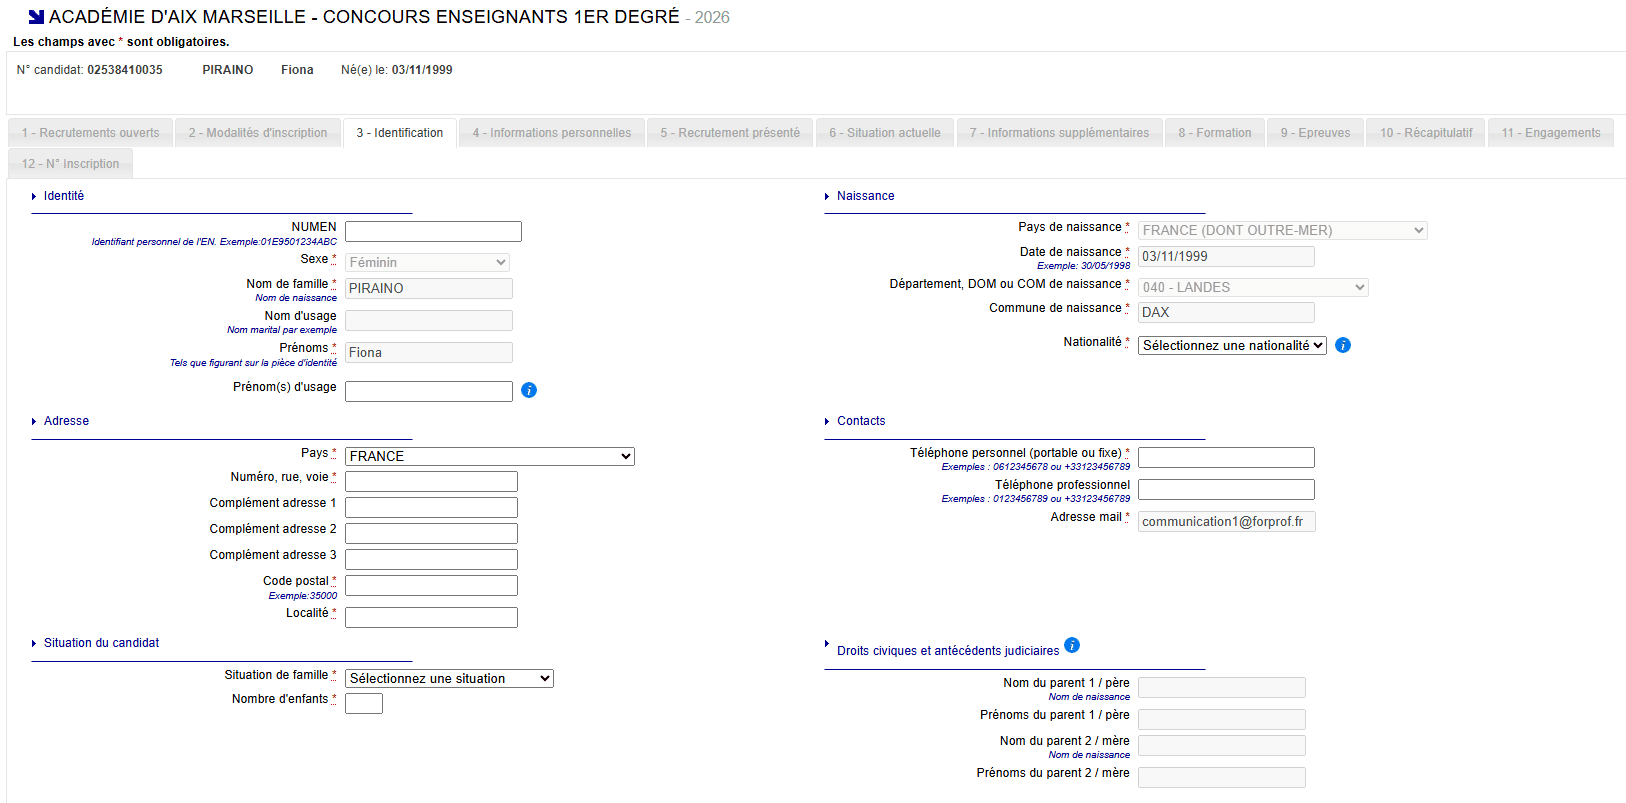Screen dimensions: 1626x803
Task: Expand the Situation de famille dropdown
Action: 449,678
